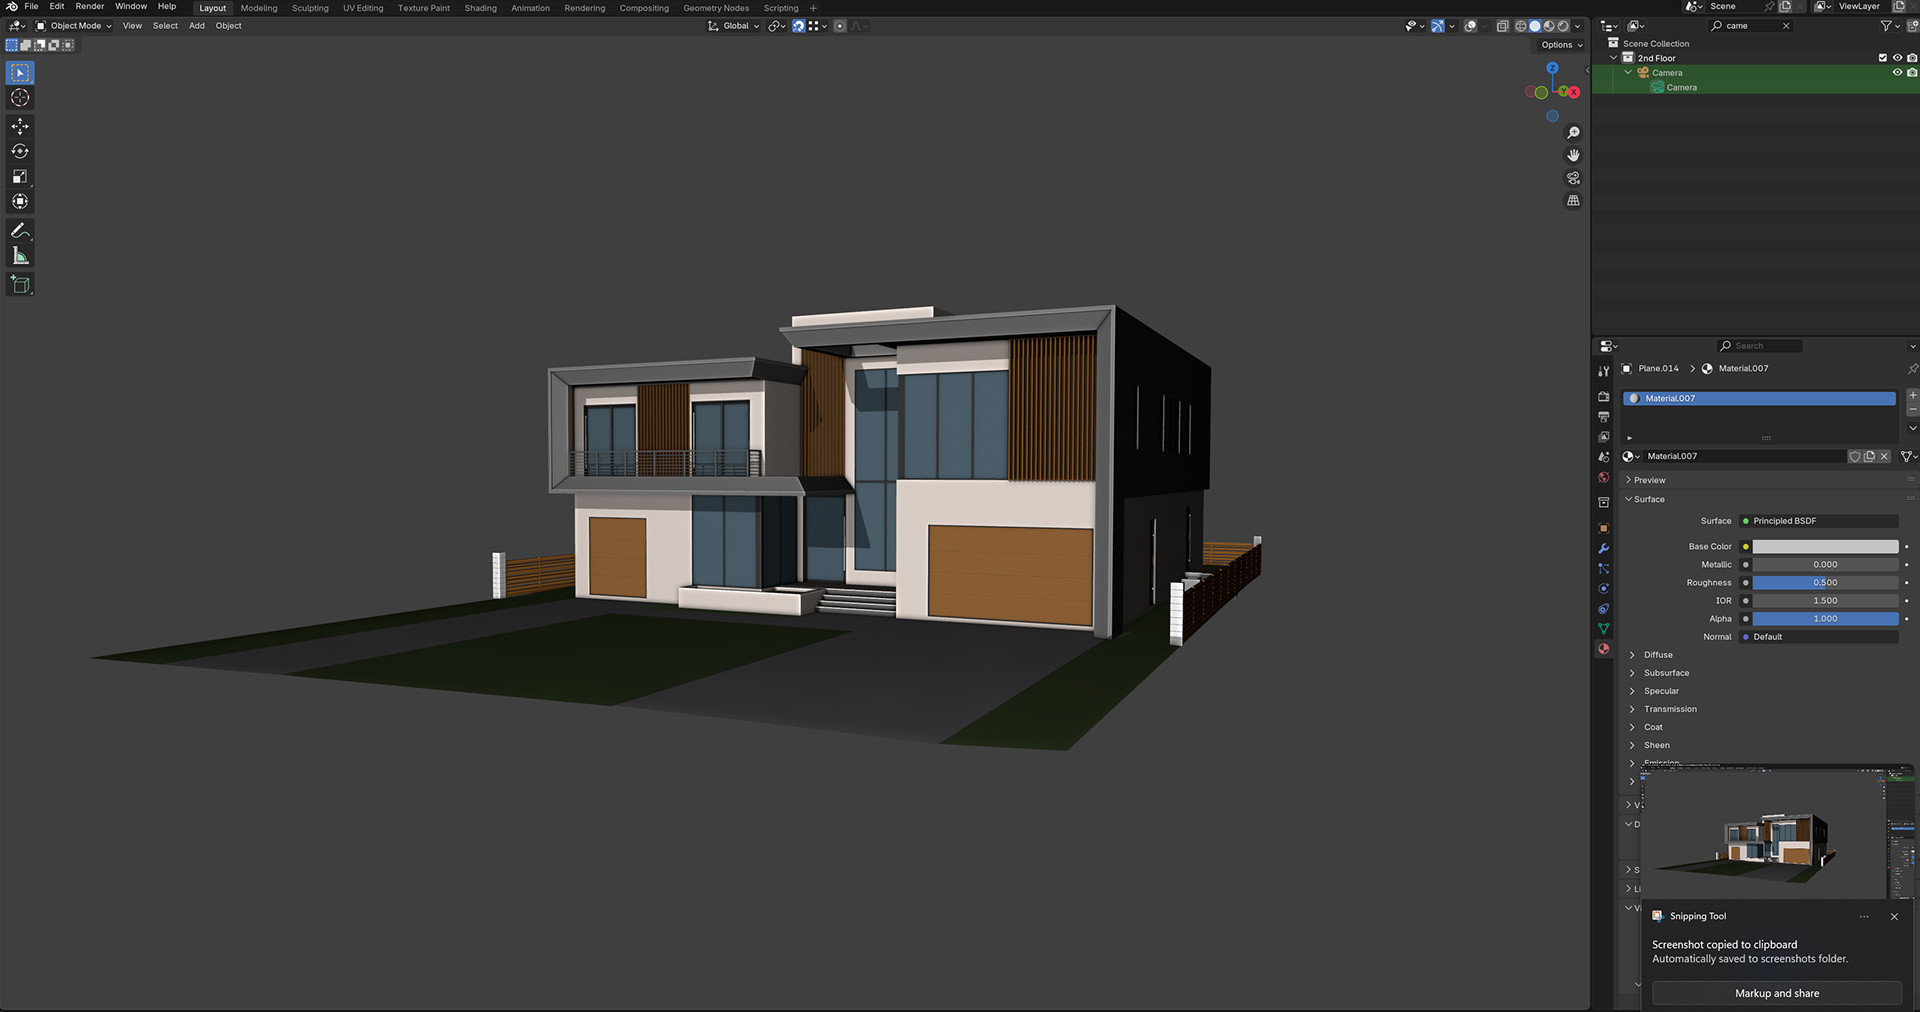The image size is (1920, 1012).
Task: Select the Measure tool
Action: [x=20, y=255]
